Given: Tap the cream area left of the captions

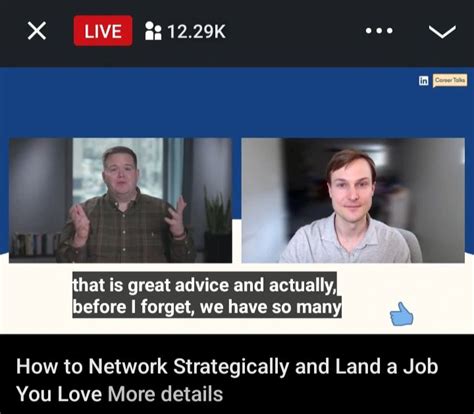Looking at the screenshot, I should pyautogui.click(x=36, y=295).
